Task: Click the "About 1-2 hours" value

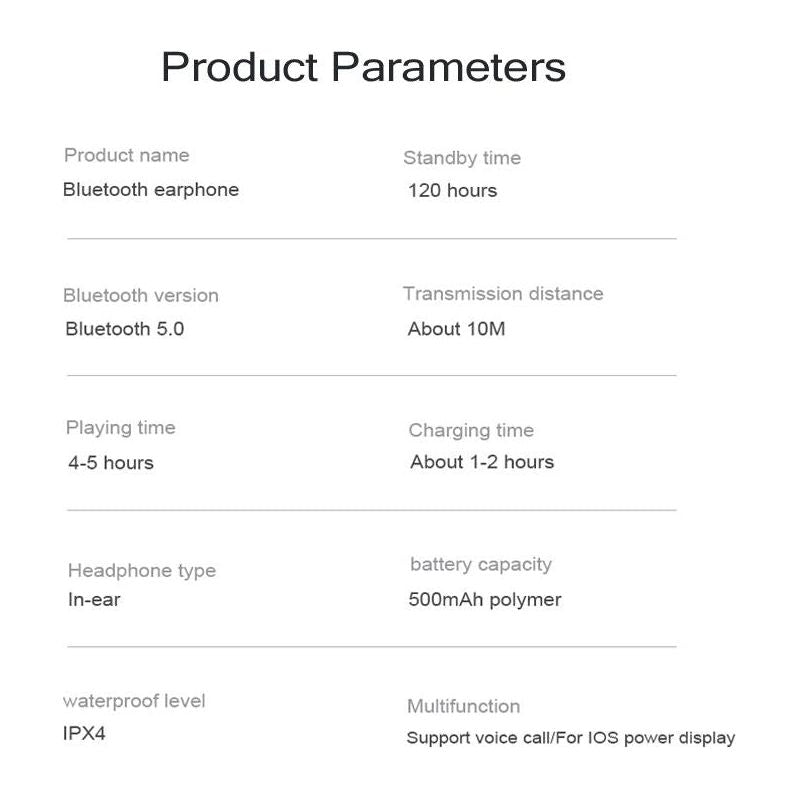Action: [482, 462]
